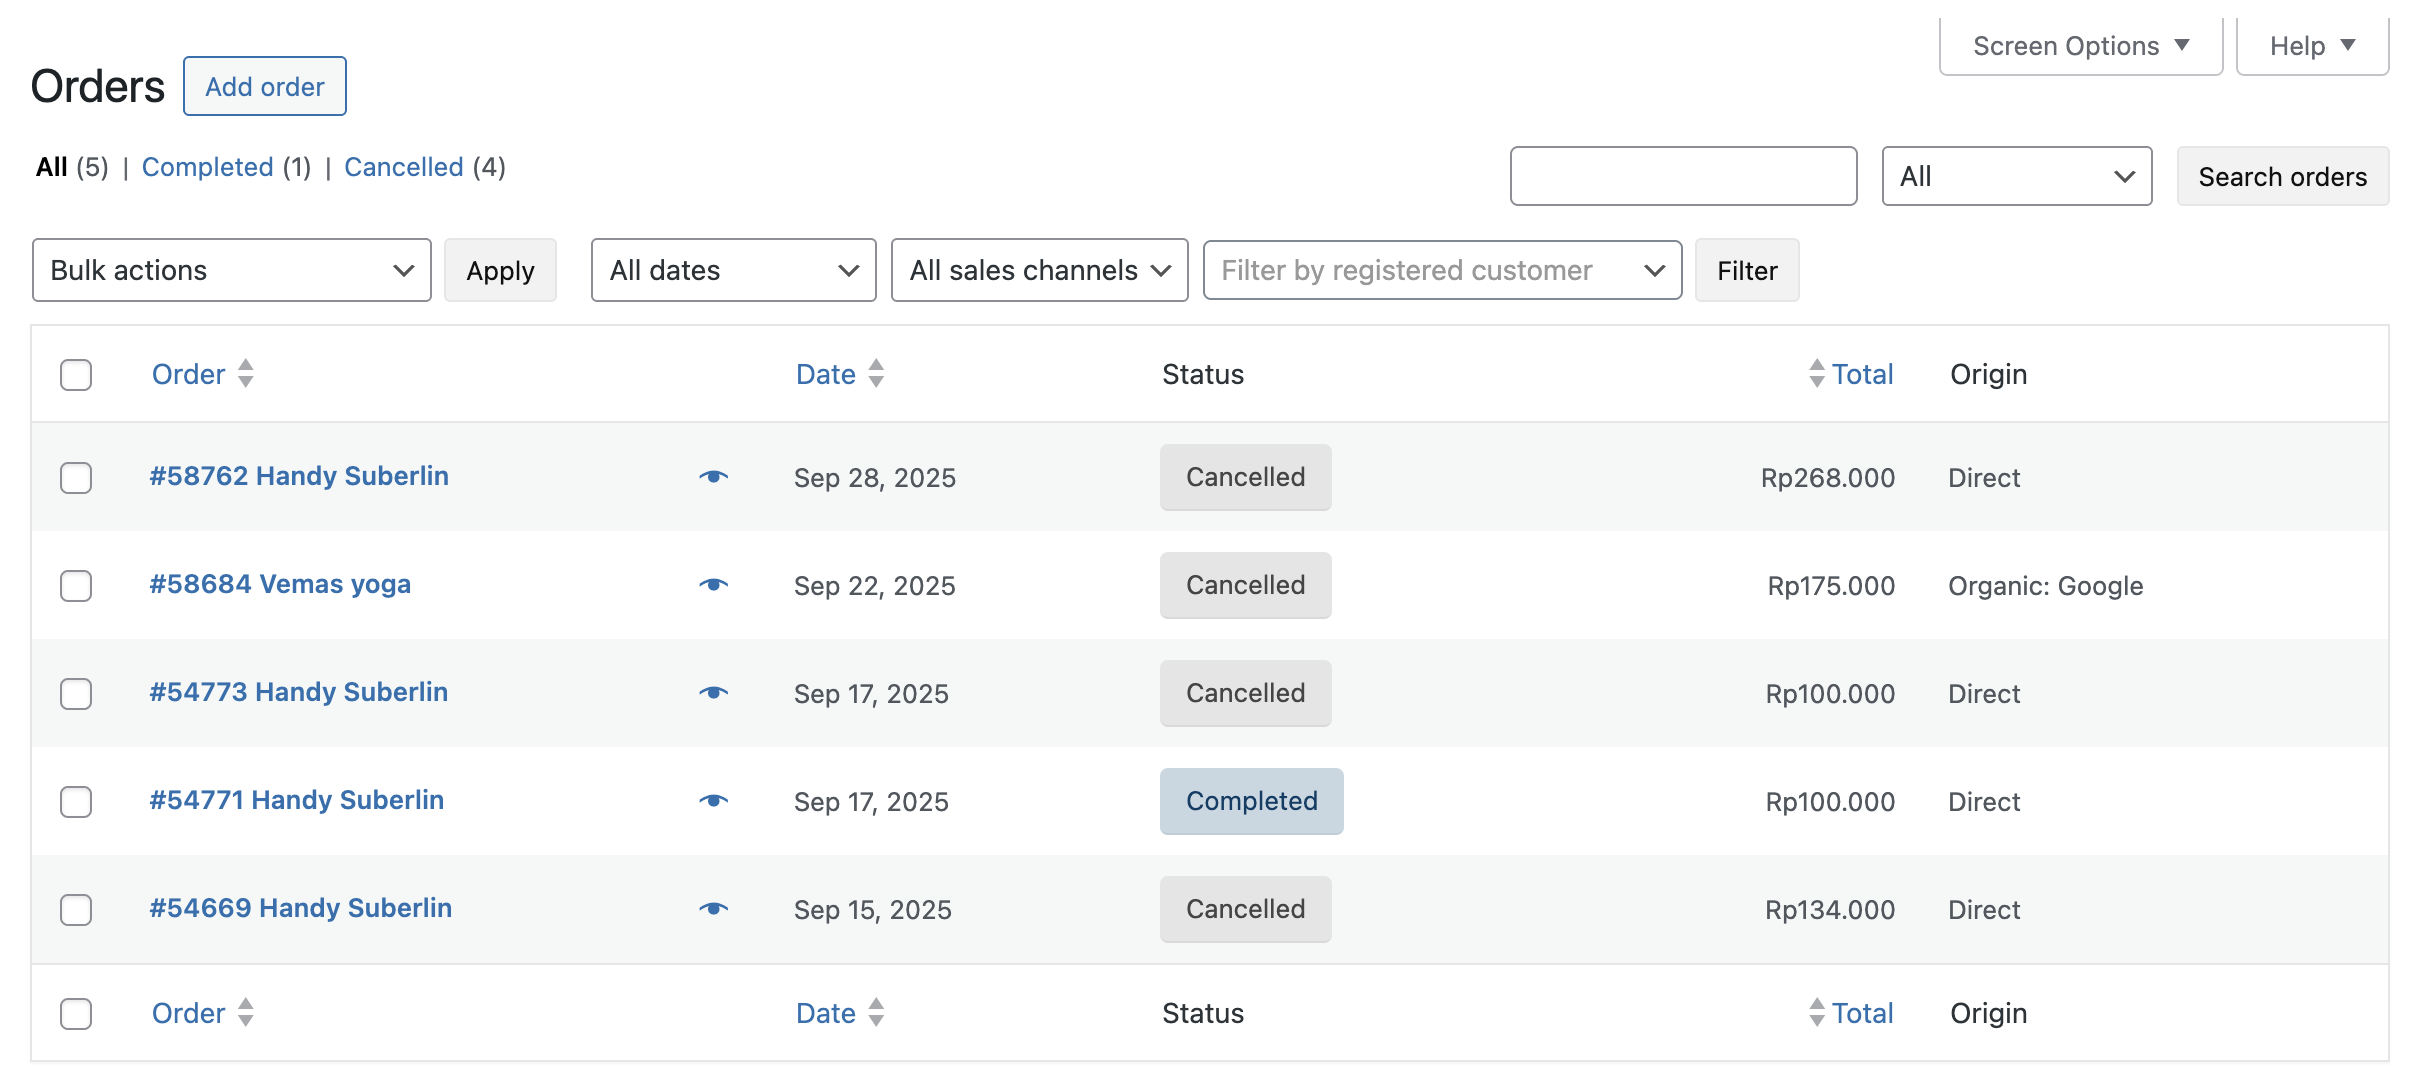2410x1078 pixels.
Task: Open order #58684 Vemas yoga
Action: click(280, 584)
